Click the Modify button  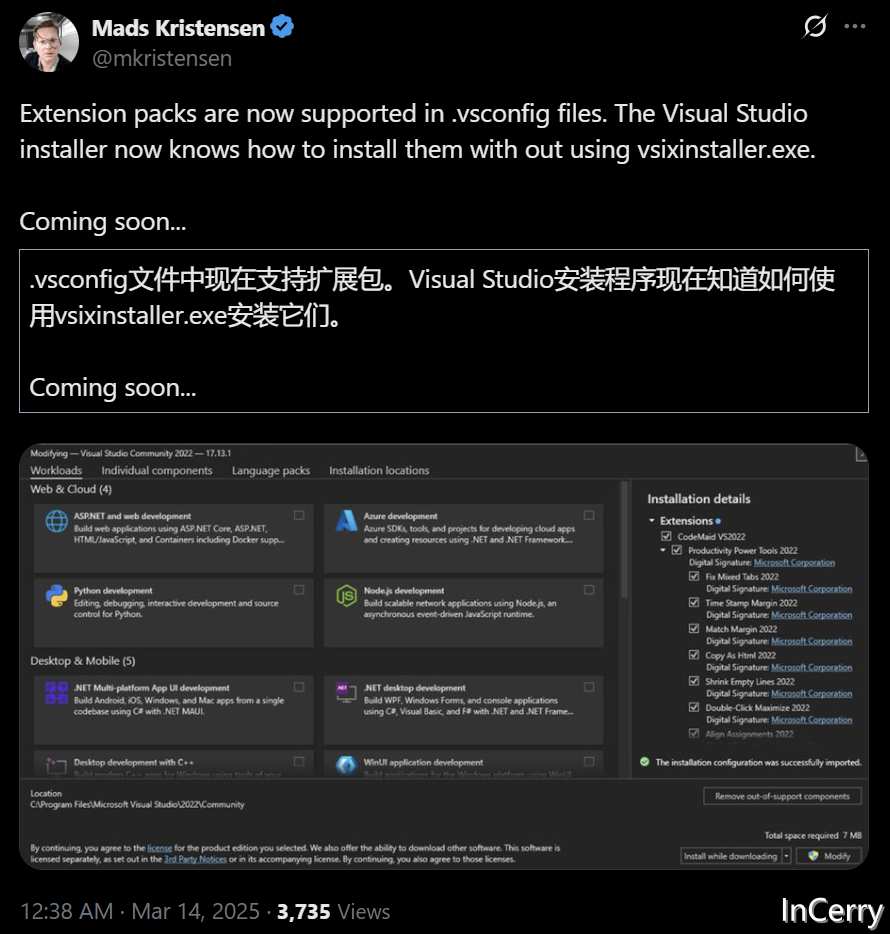click(x=829, y=856)
